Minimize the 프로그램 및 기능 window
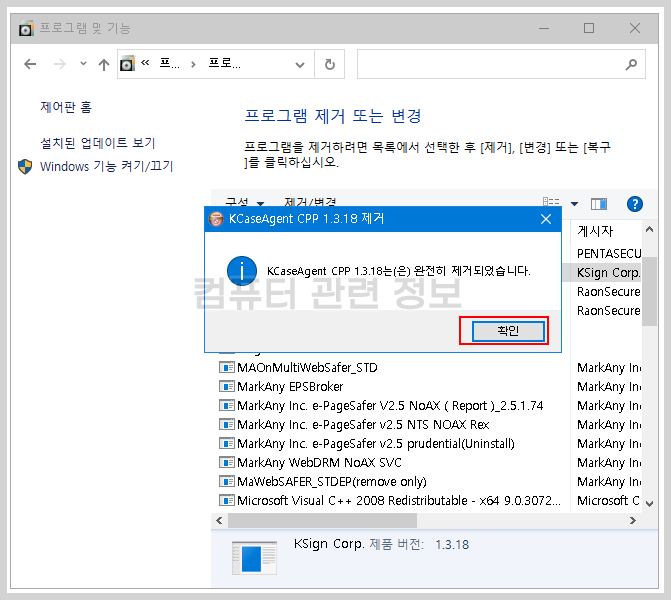671x600 pixels. coord(544,28)
